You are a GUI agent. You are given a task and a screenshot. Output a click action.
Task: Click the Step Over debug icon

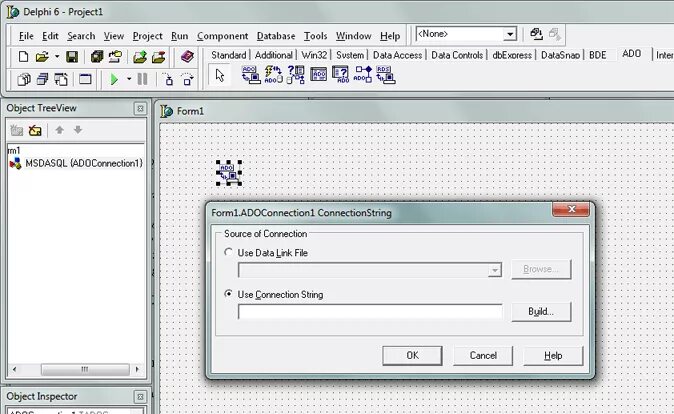point(187,80)
